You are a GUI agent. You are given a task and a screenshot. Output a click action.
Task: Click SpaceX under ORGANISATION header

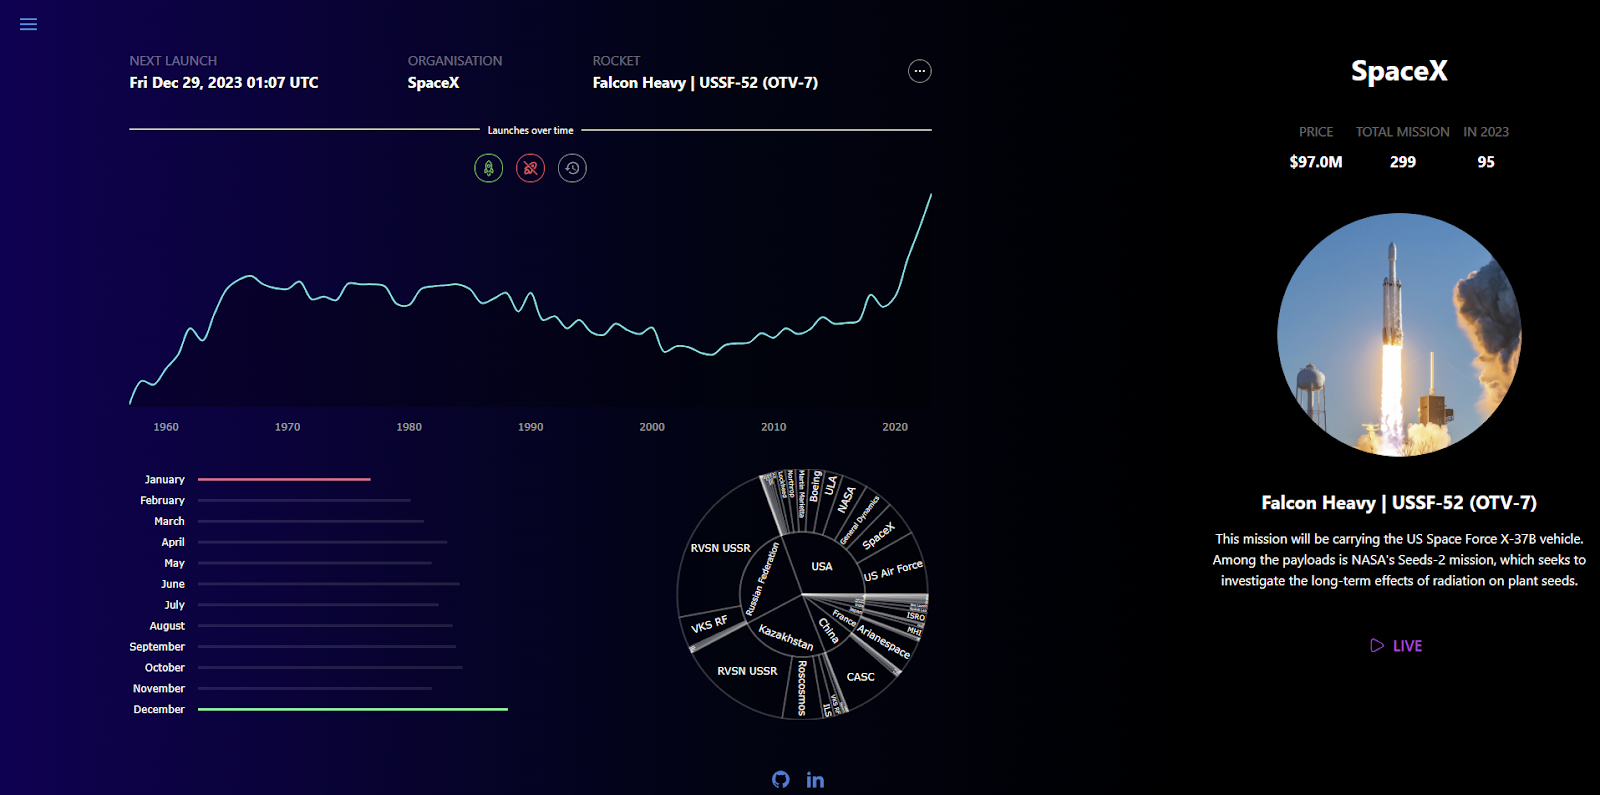coord(433,83)
